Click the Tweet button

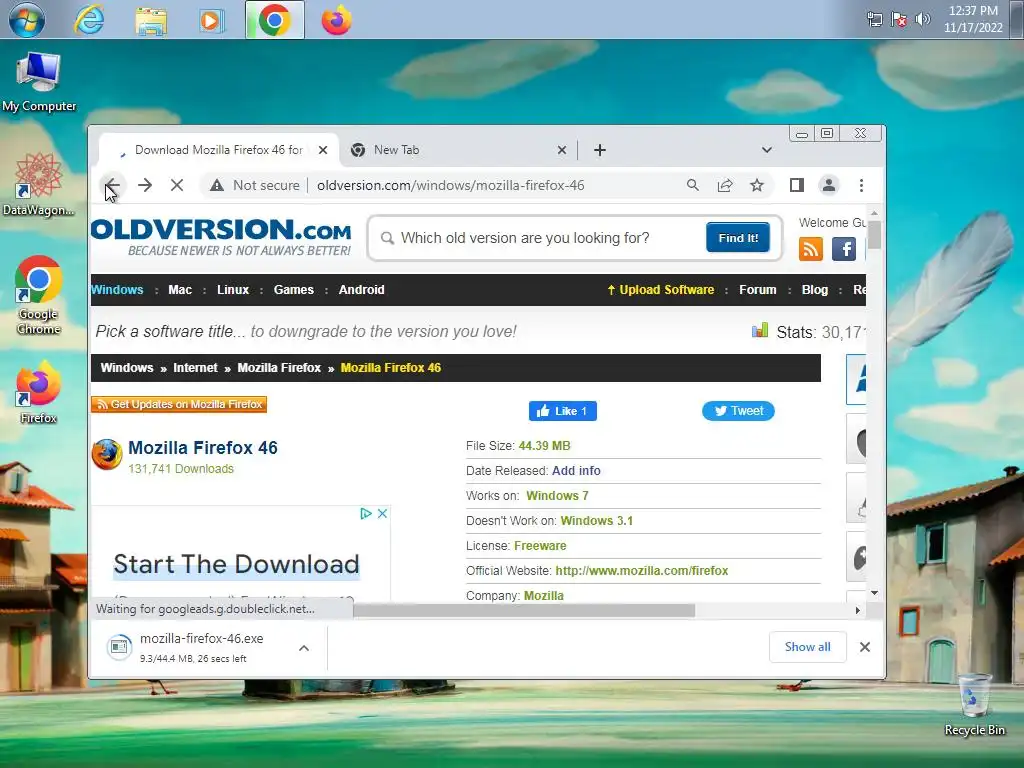point(738,411)
